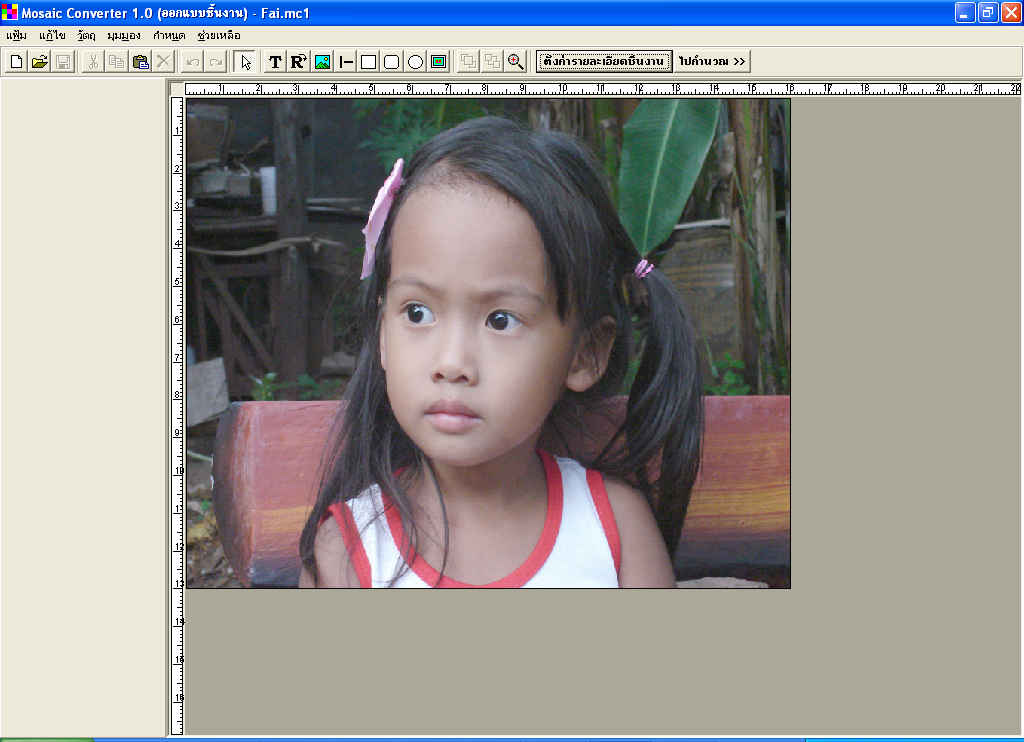Click the ตั้งค่ารายละเอียดชิ้นงาน button
Image resolution: width=1024 pixels, height=742 pixels.
604,61
